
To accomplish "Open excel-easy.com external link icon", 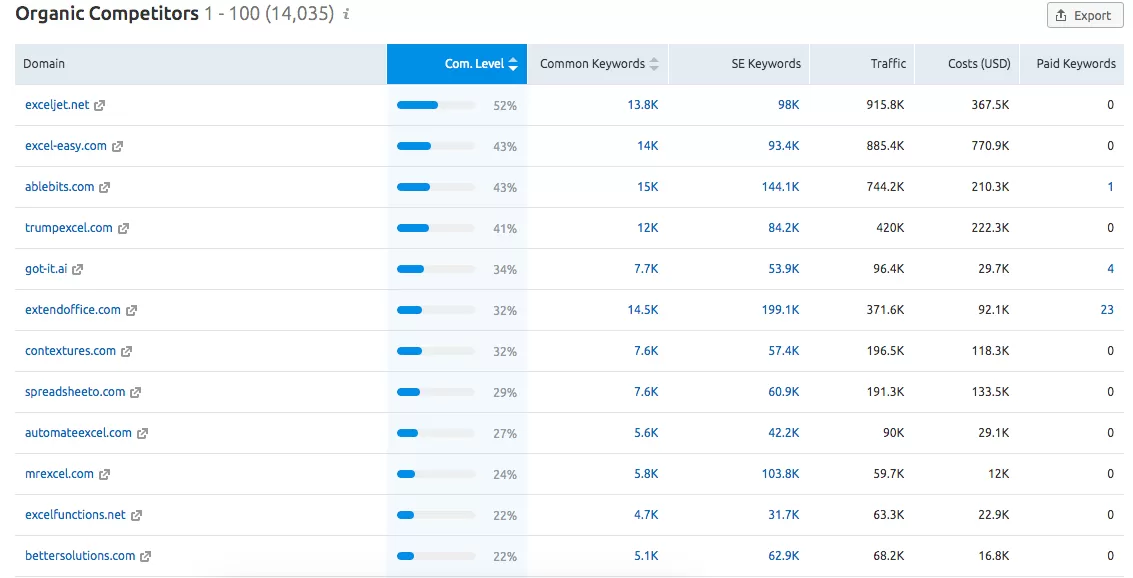I will (117, 147).
